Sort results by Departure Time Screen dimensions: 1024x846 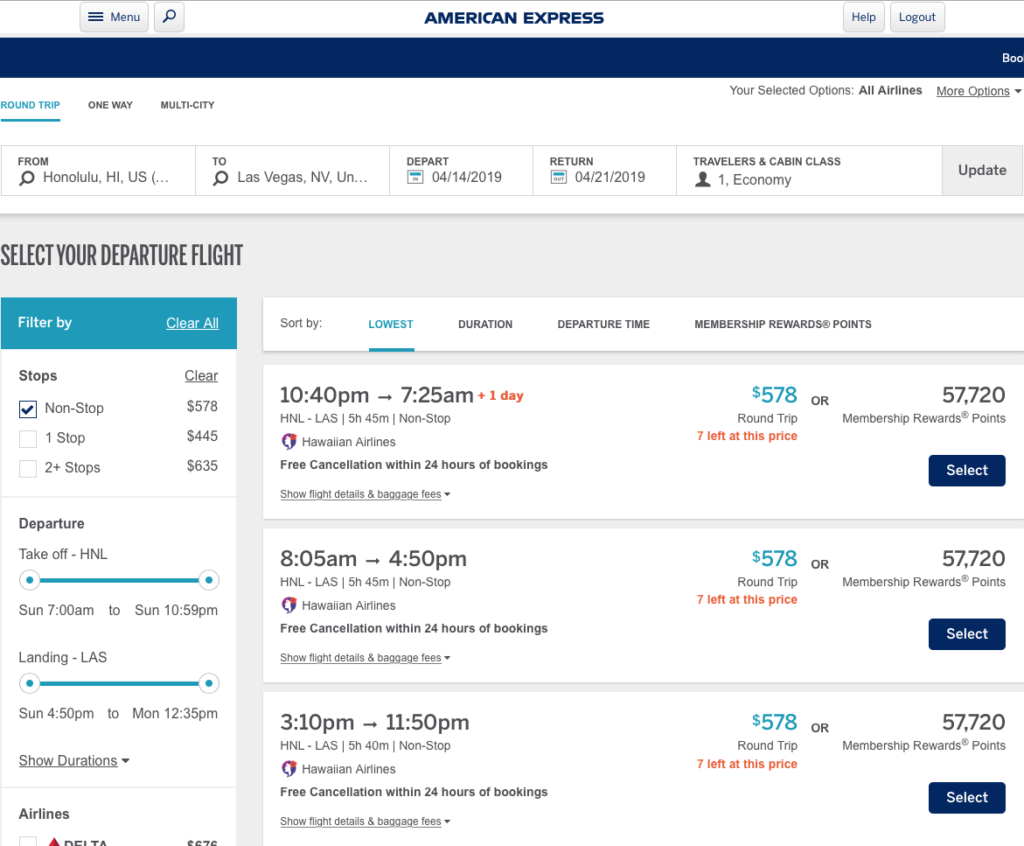[x=603, y=325]
